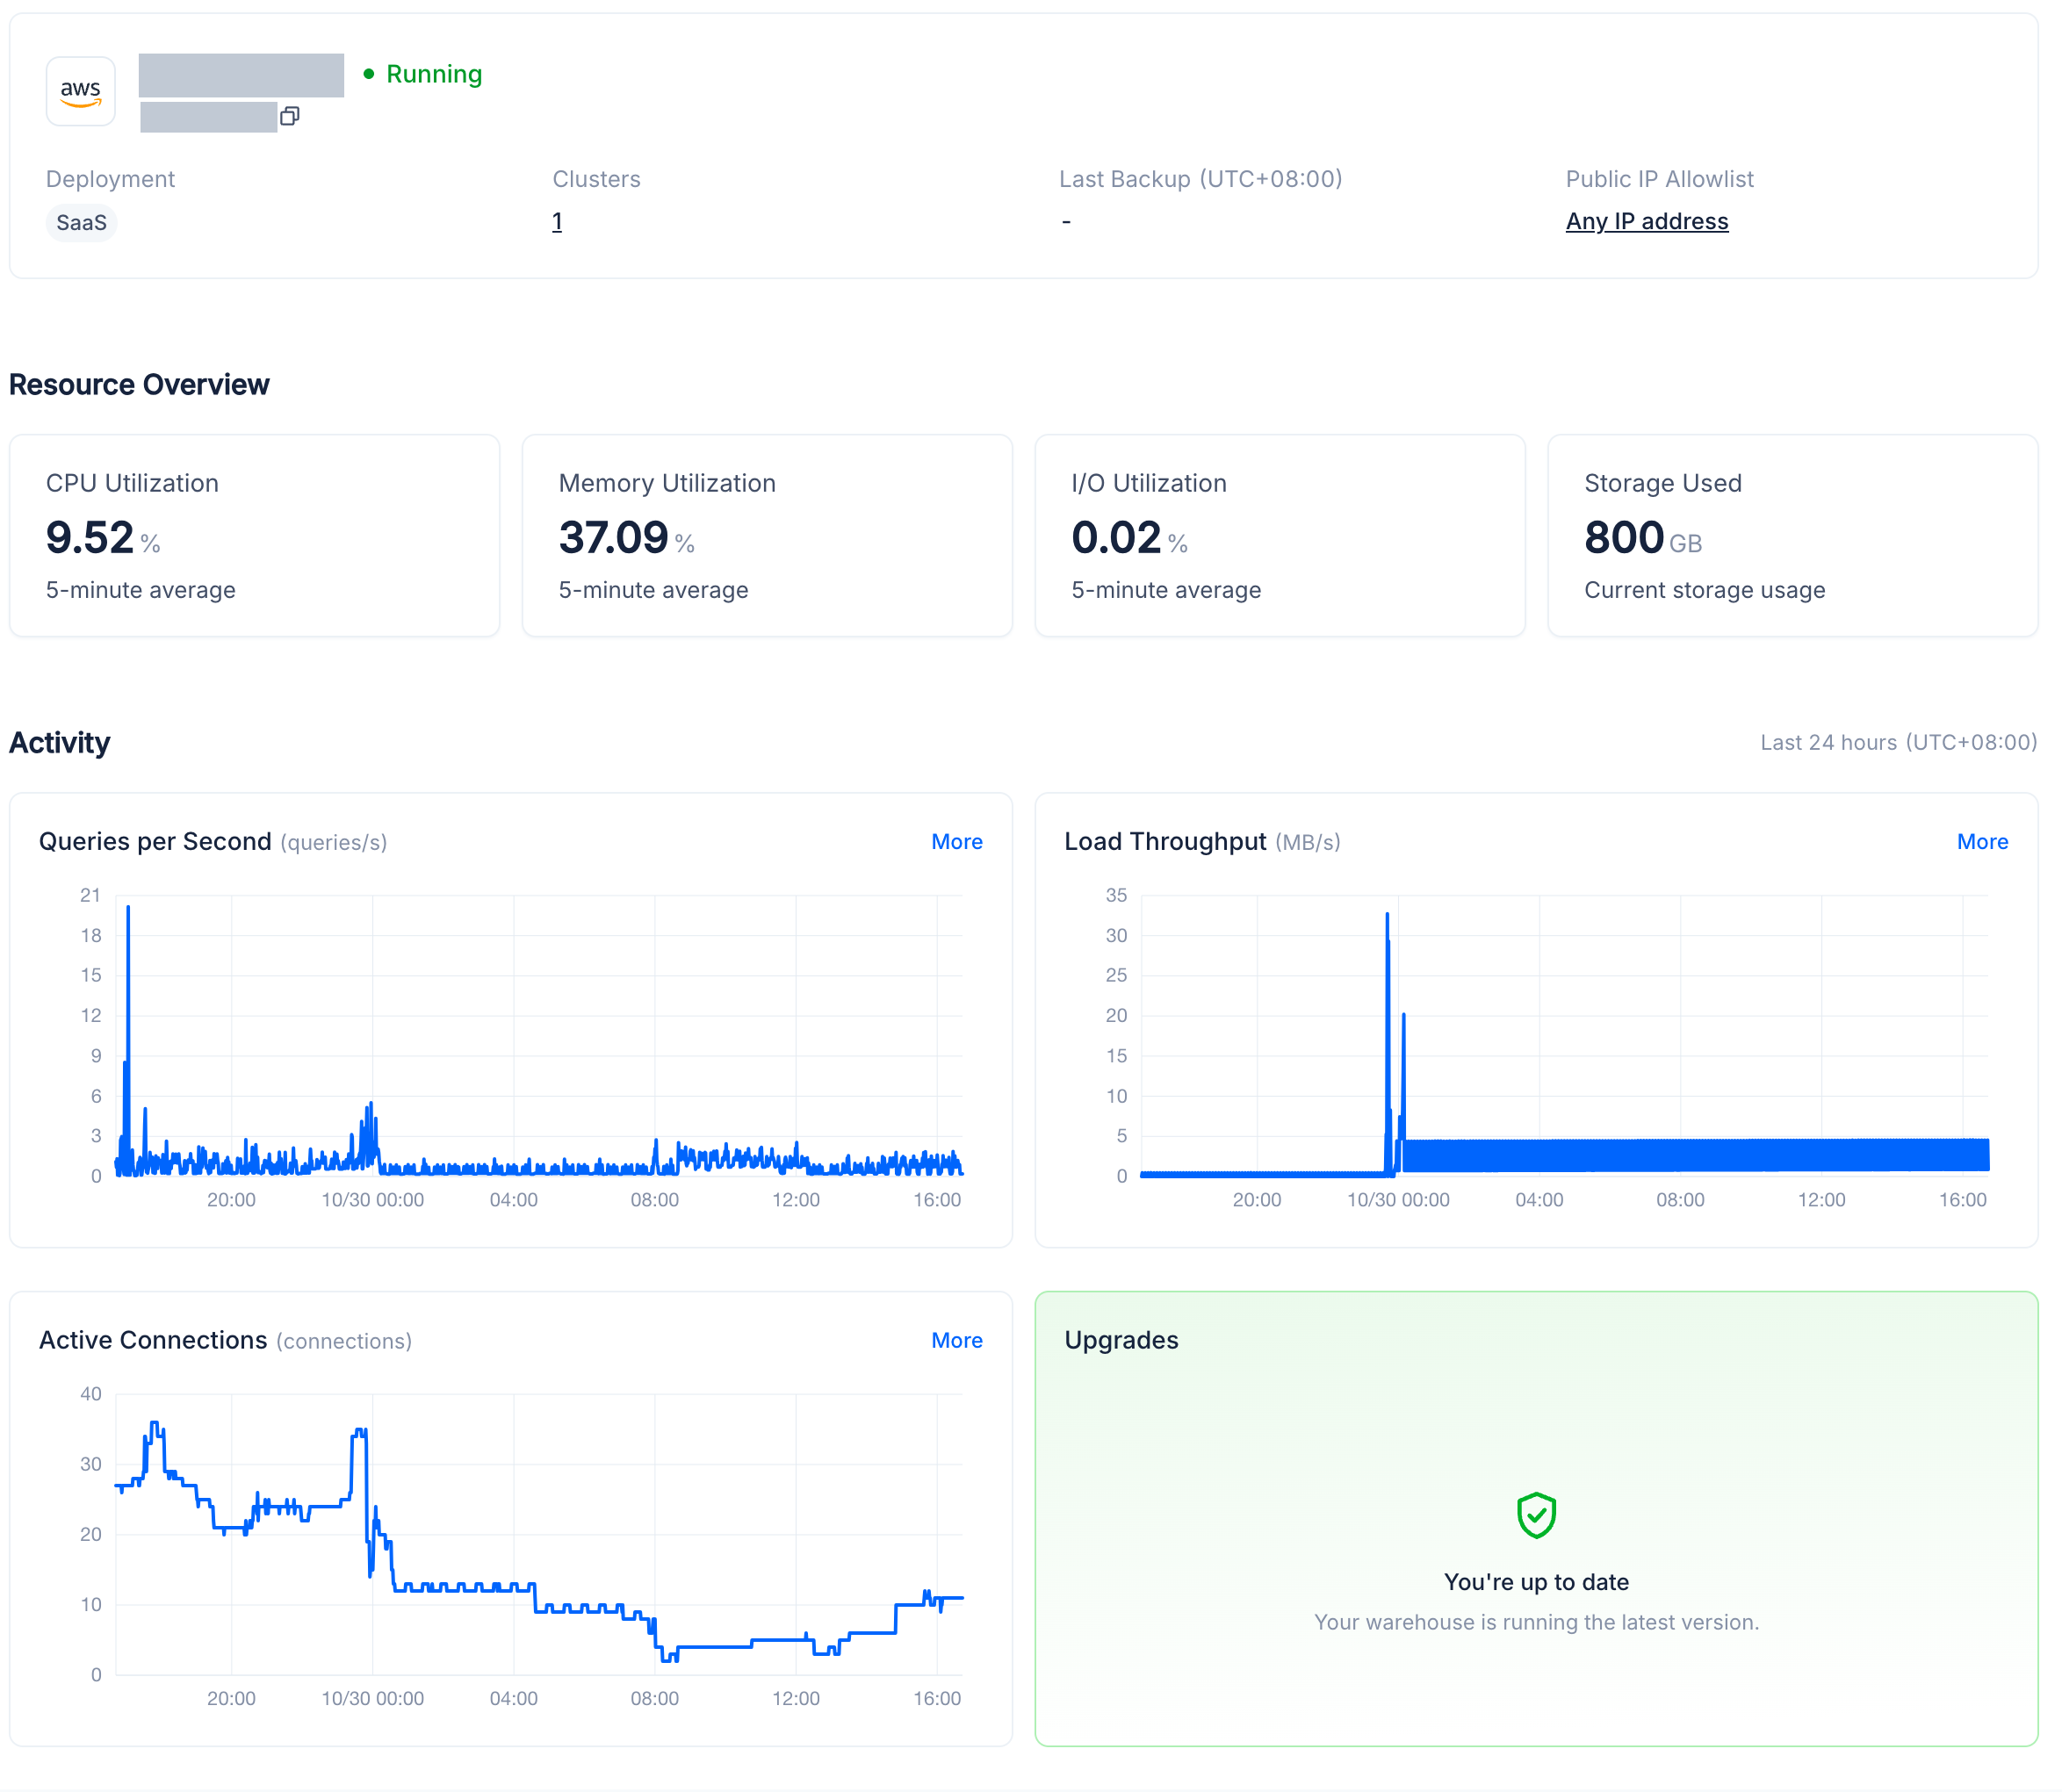Screen dimensions: 2062x1792
Task: Click the Activity heading
Action: pyautogui.click(x=60, y=742)
